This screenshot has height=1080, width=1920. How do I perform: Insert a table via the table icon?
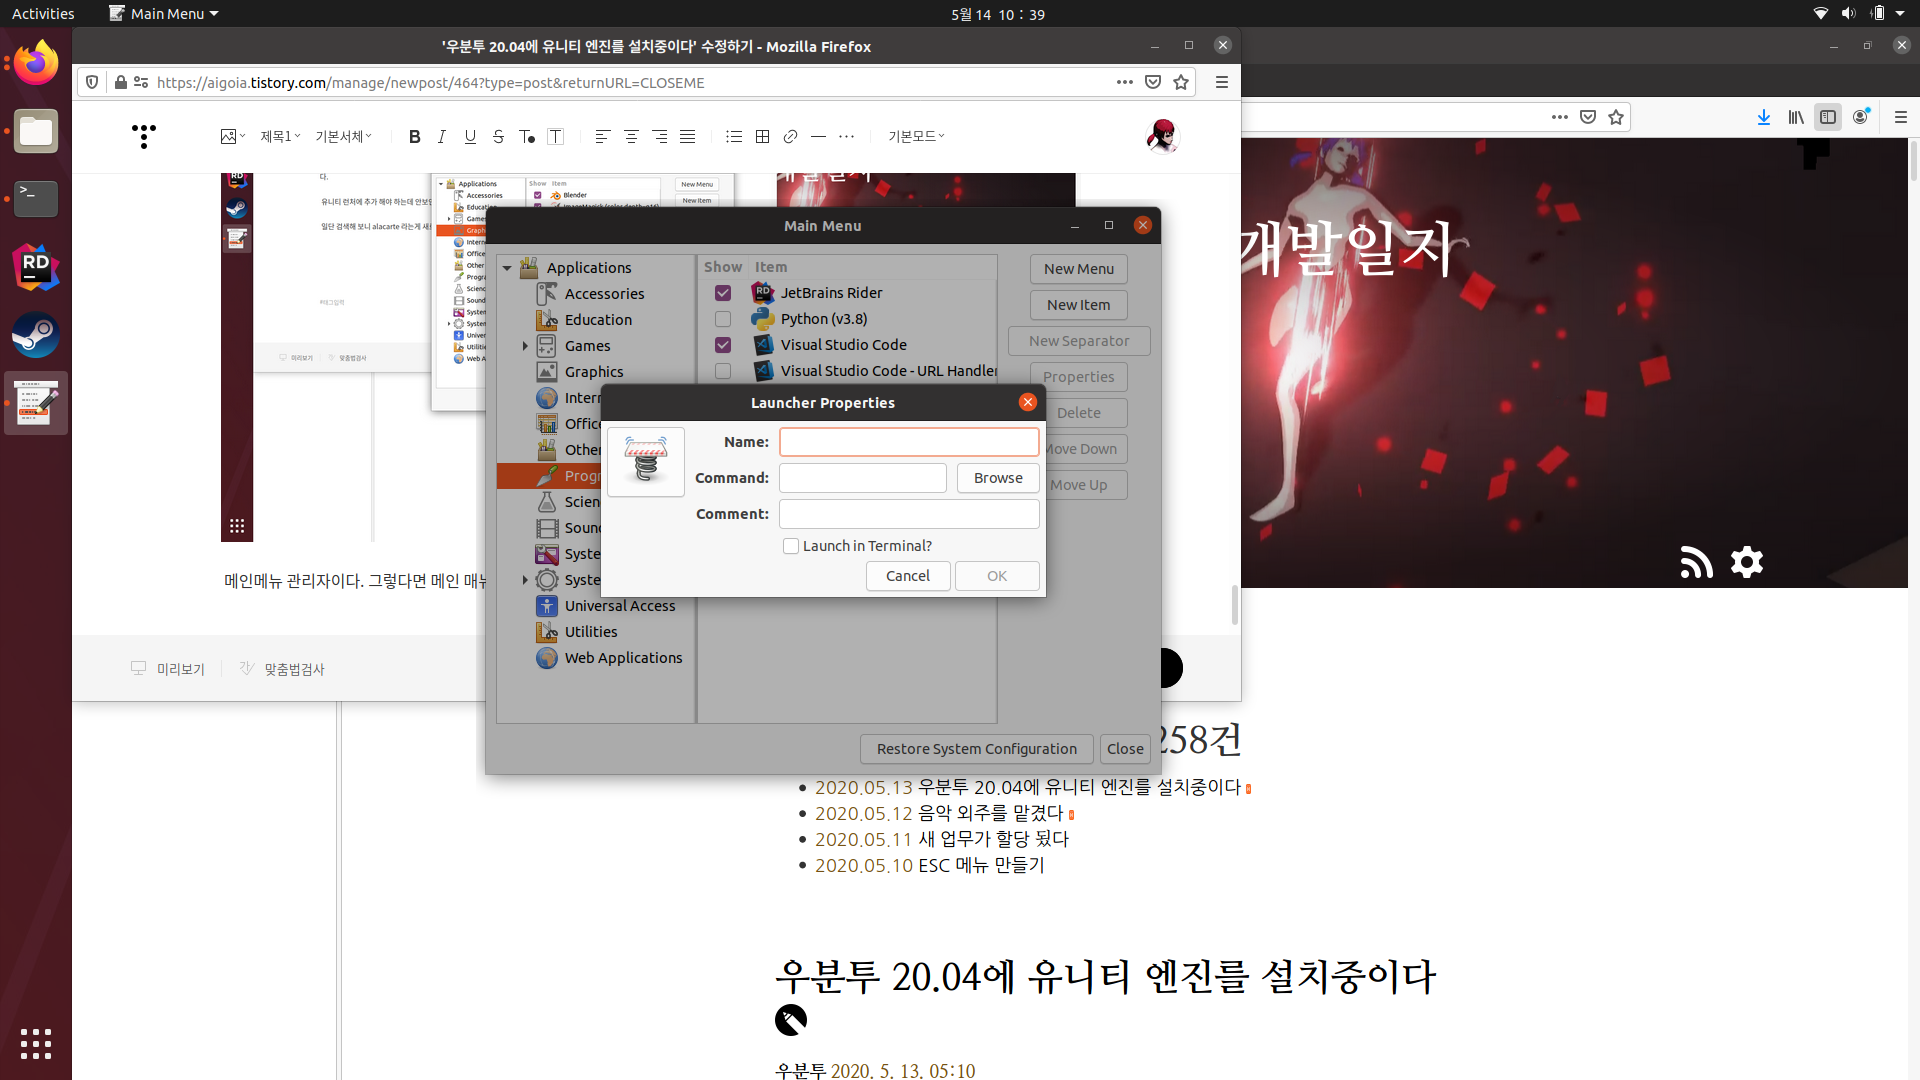(762, 137)
